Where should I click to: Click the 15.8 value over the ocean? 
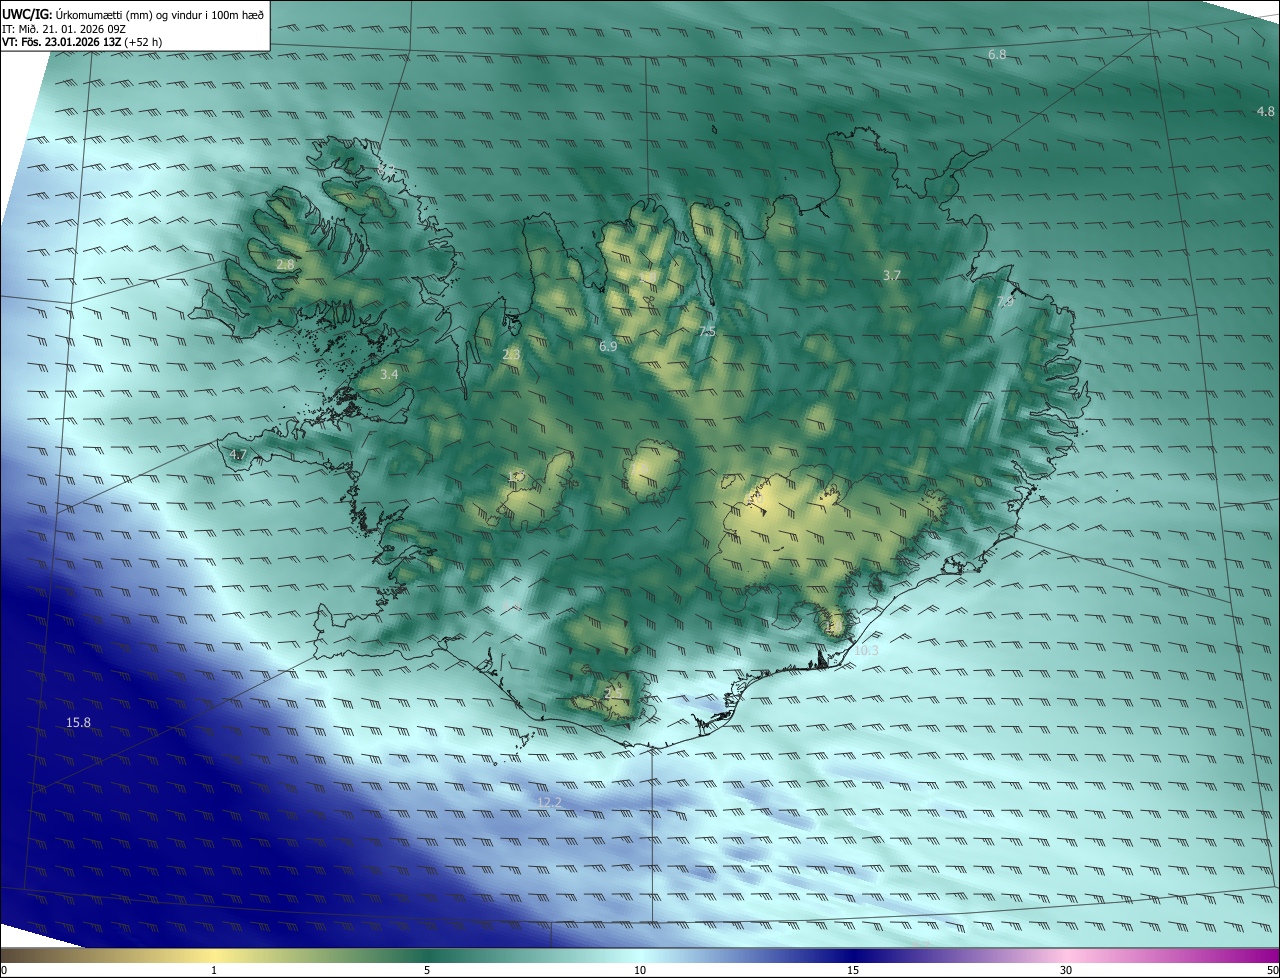(78, 722)
